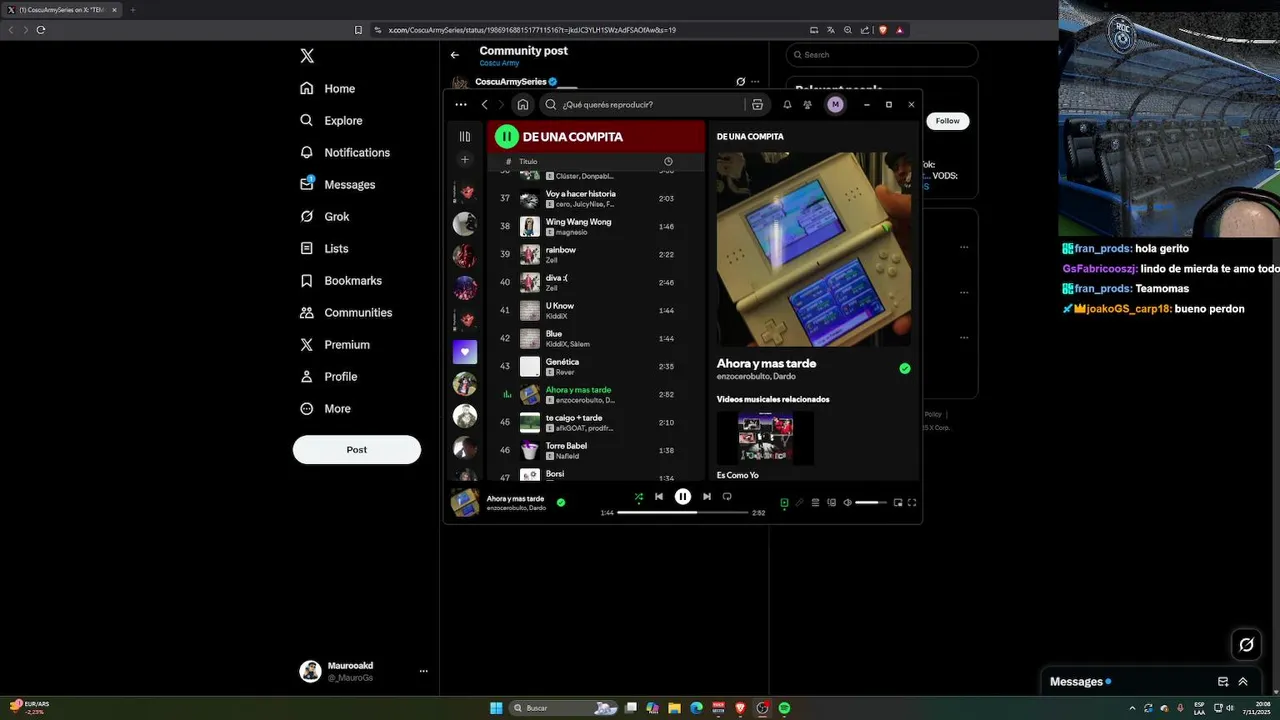Image resolution: width=1280 pixels, height=720 pixels.
Task: Open More menu in X sidebar
Action: click(x=325, y=408)
